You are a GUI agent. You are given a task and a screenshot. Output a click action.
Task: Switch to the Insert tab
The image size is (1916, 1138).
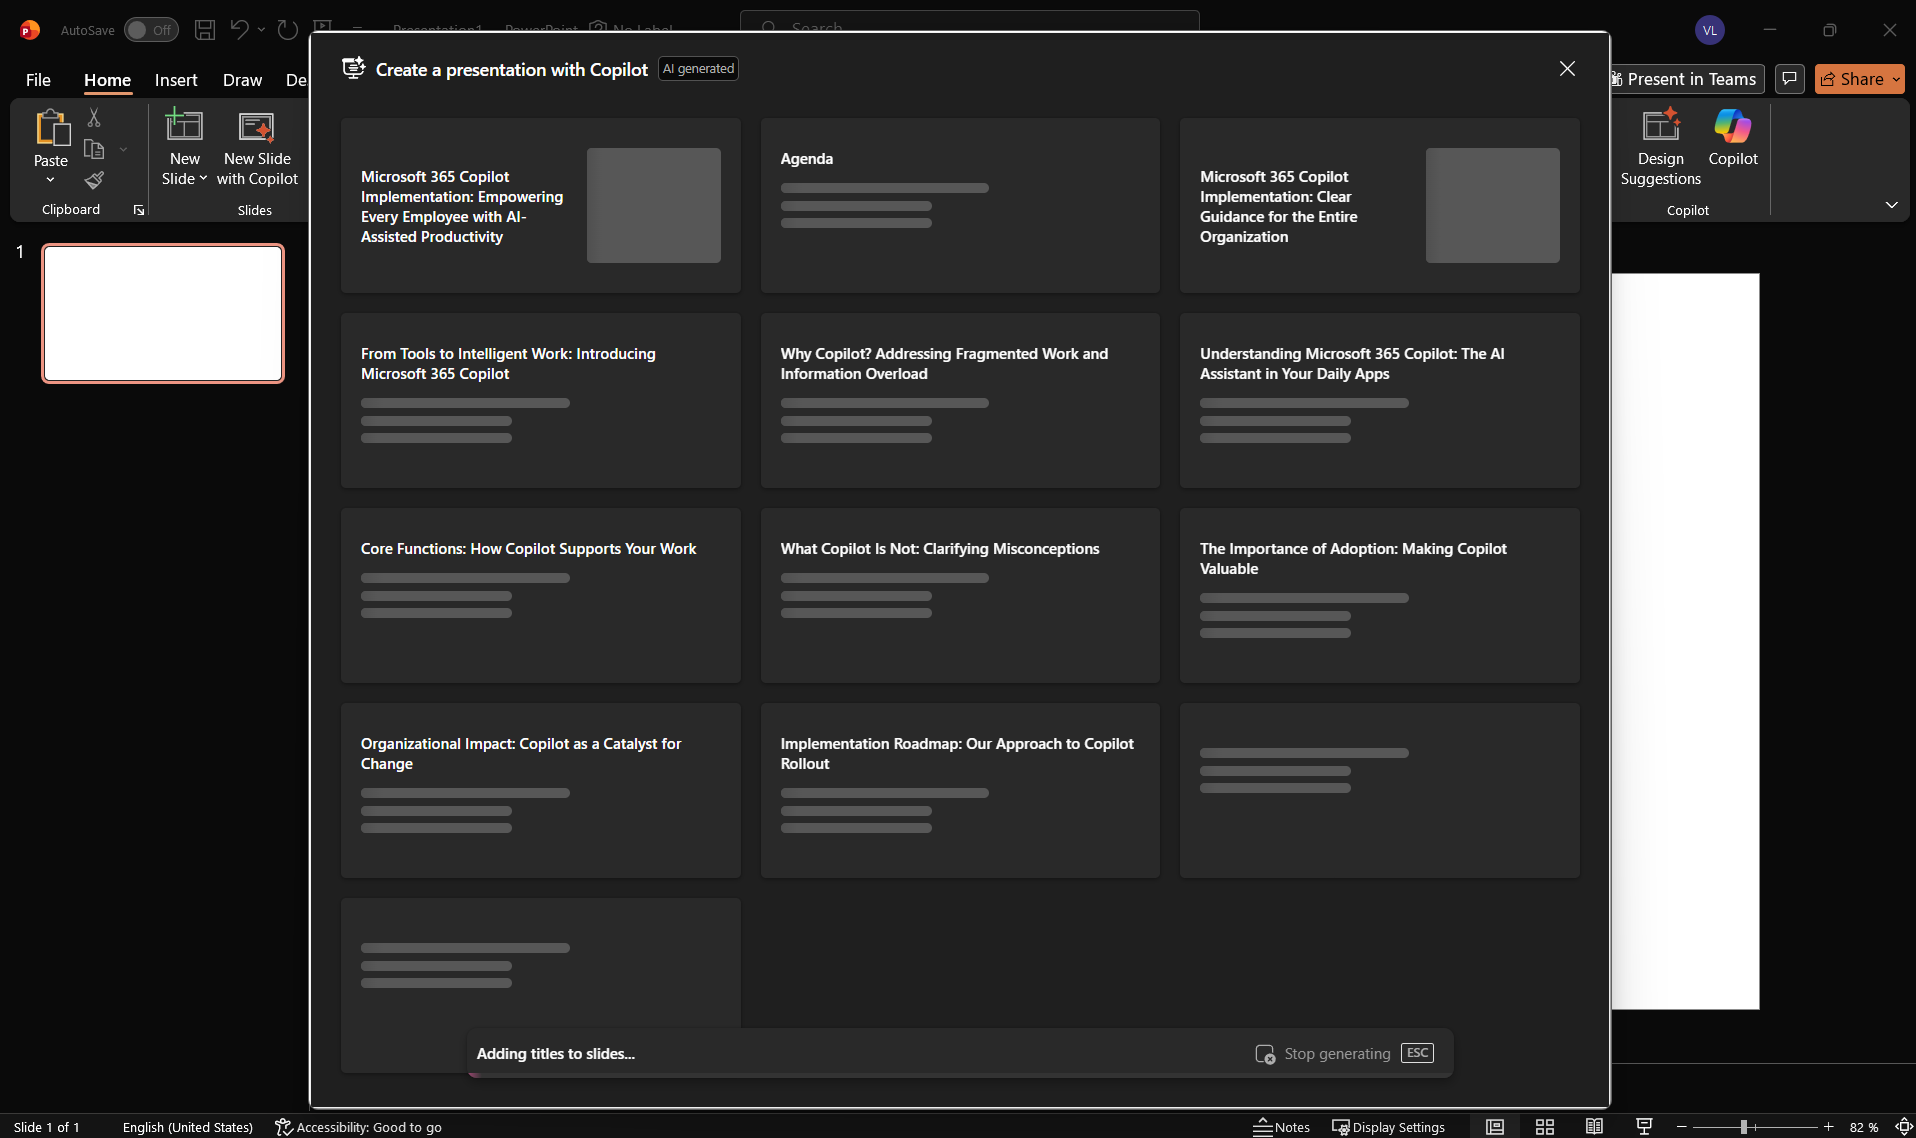tap(176, 80)
